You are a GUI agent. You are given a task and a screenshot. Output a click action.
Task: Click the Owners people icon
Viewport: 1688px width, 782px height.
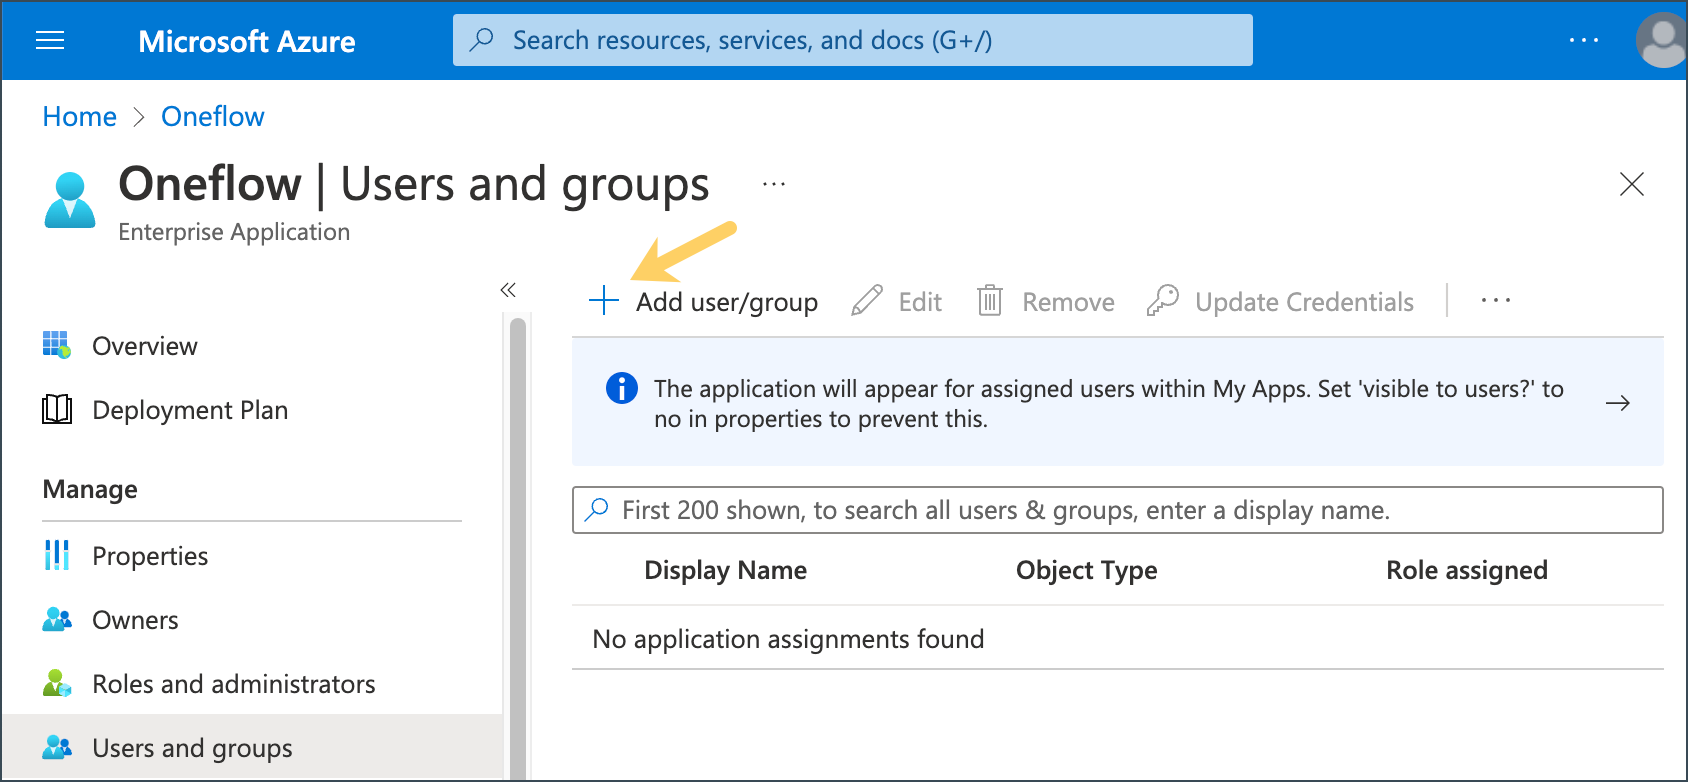coord(57,619)
